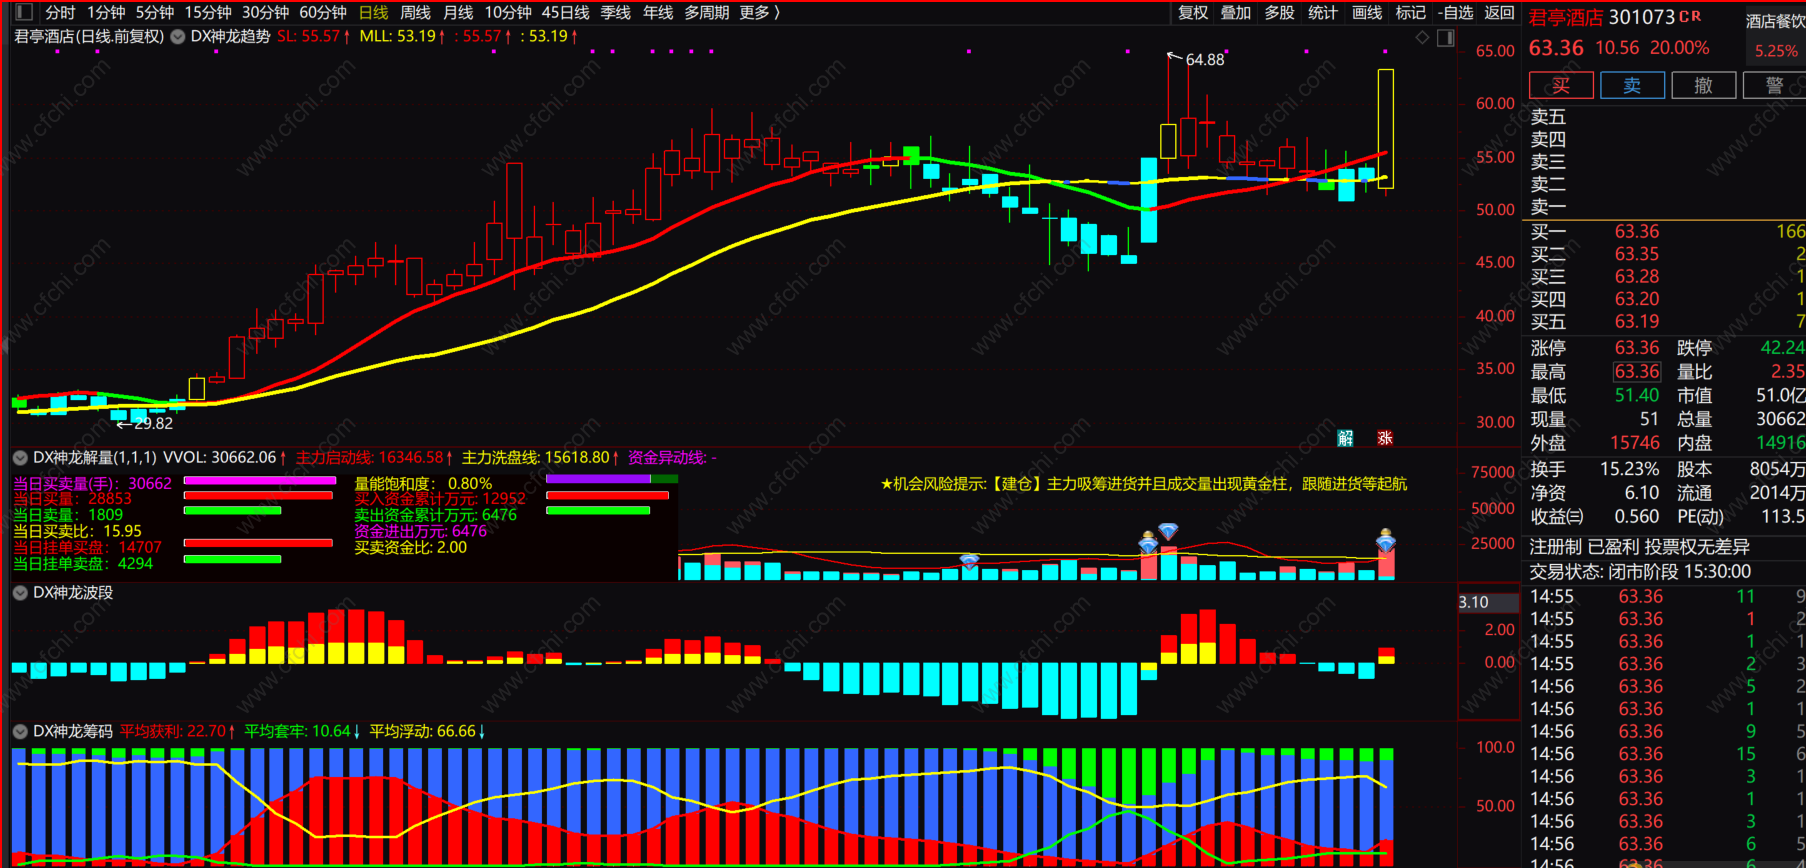Click the small diamond icon on the volume average line
The image size is (1806, 868).
tap(969, 561)
